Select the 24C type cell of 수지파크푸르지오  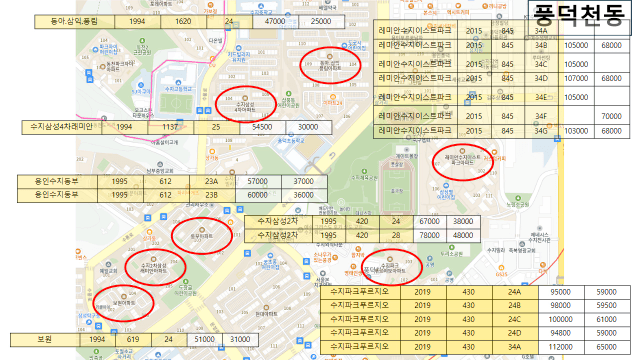pyautogui.click(x=515, y=320)
